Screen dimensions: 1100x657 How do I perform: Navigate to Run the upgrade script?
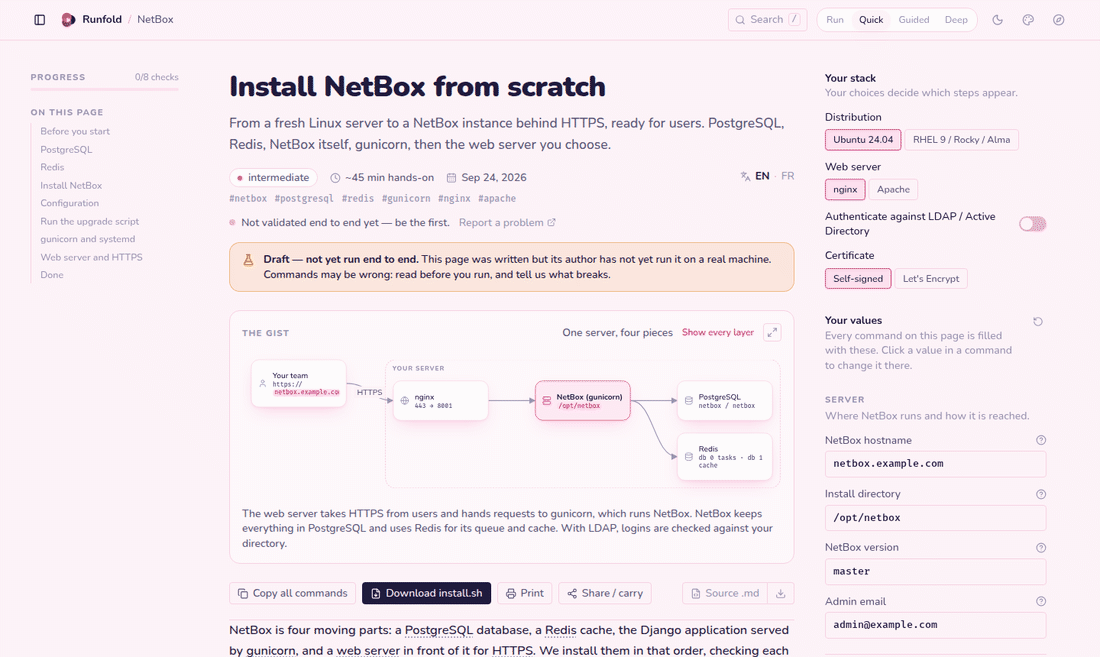[90, 222]
